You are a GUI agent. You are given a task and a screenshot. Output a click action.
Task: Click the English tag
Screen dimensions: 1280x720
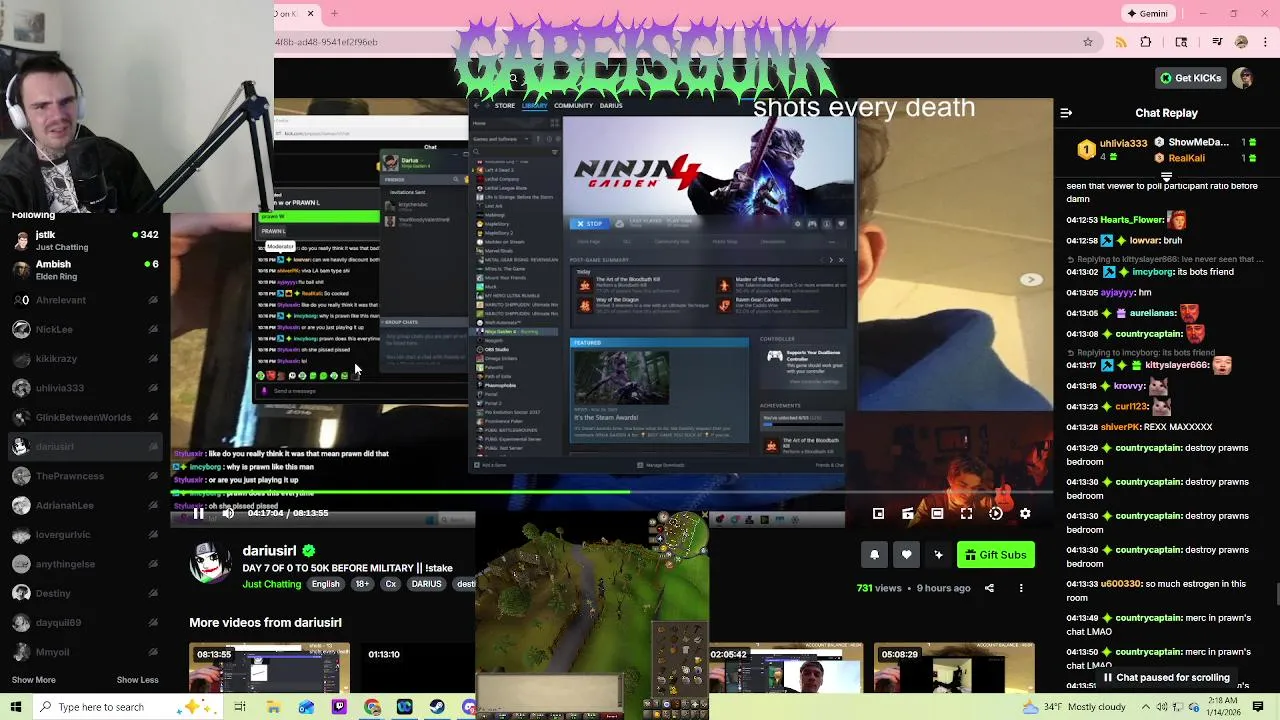click(x=325, y=584)
